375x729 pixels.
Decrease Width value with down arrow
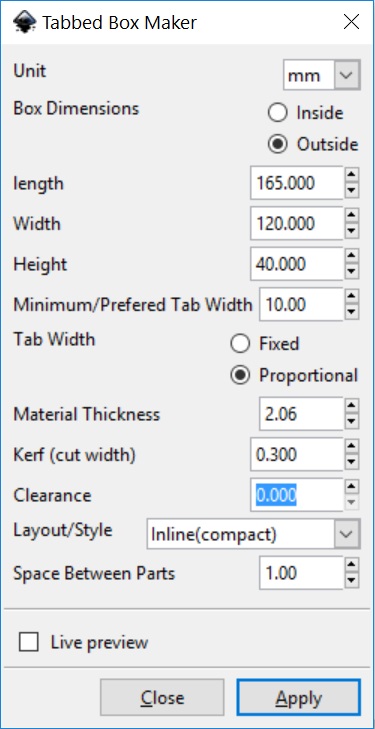(352, 231)
